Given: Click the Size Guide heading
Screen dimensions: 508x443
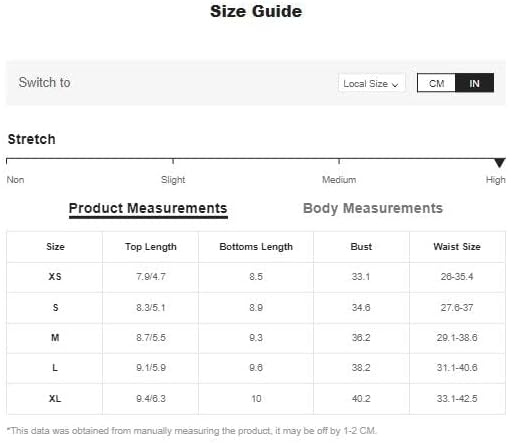Looking at the screenshot, I should click(256, 11).
